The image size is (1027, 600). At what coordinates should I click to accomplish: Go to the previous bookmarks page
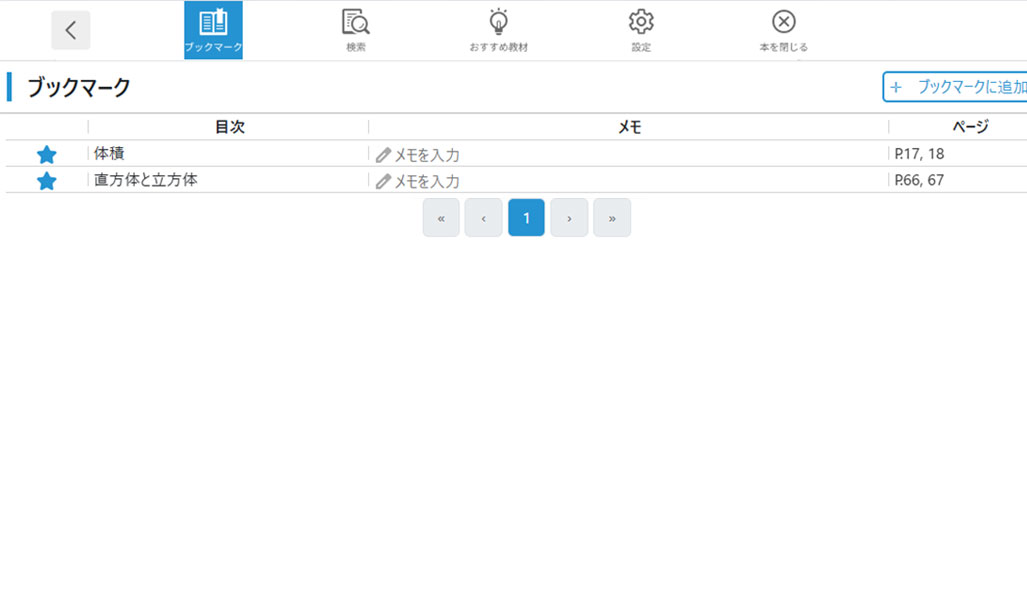click(x=484, y=218)
